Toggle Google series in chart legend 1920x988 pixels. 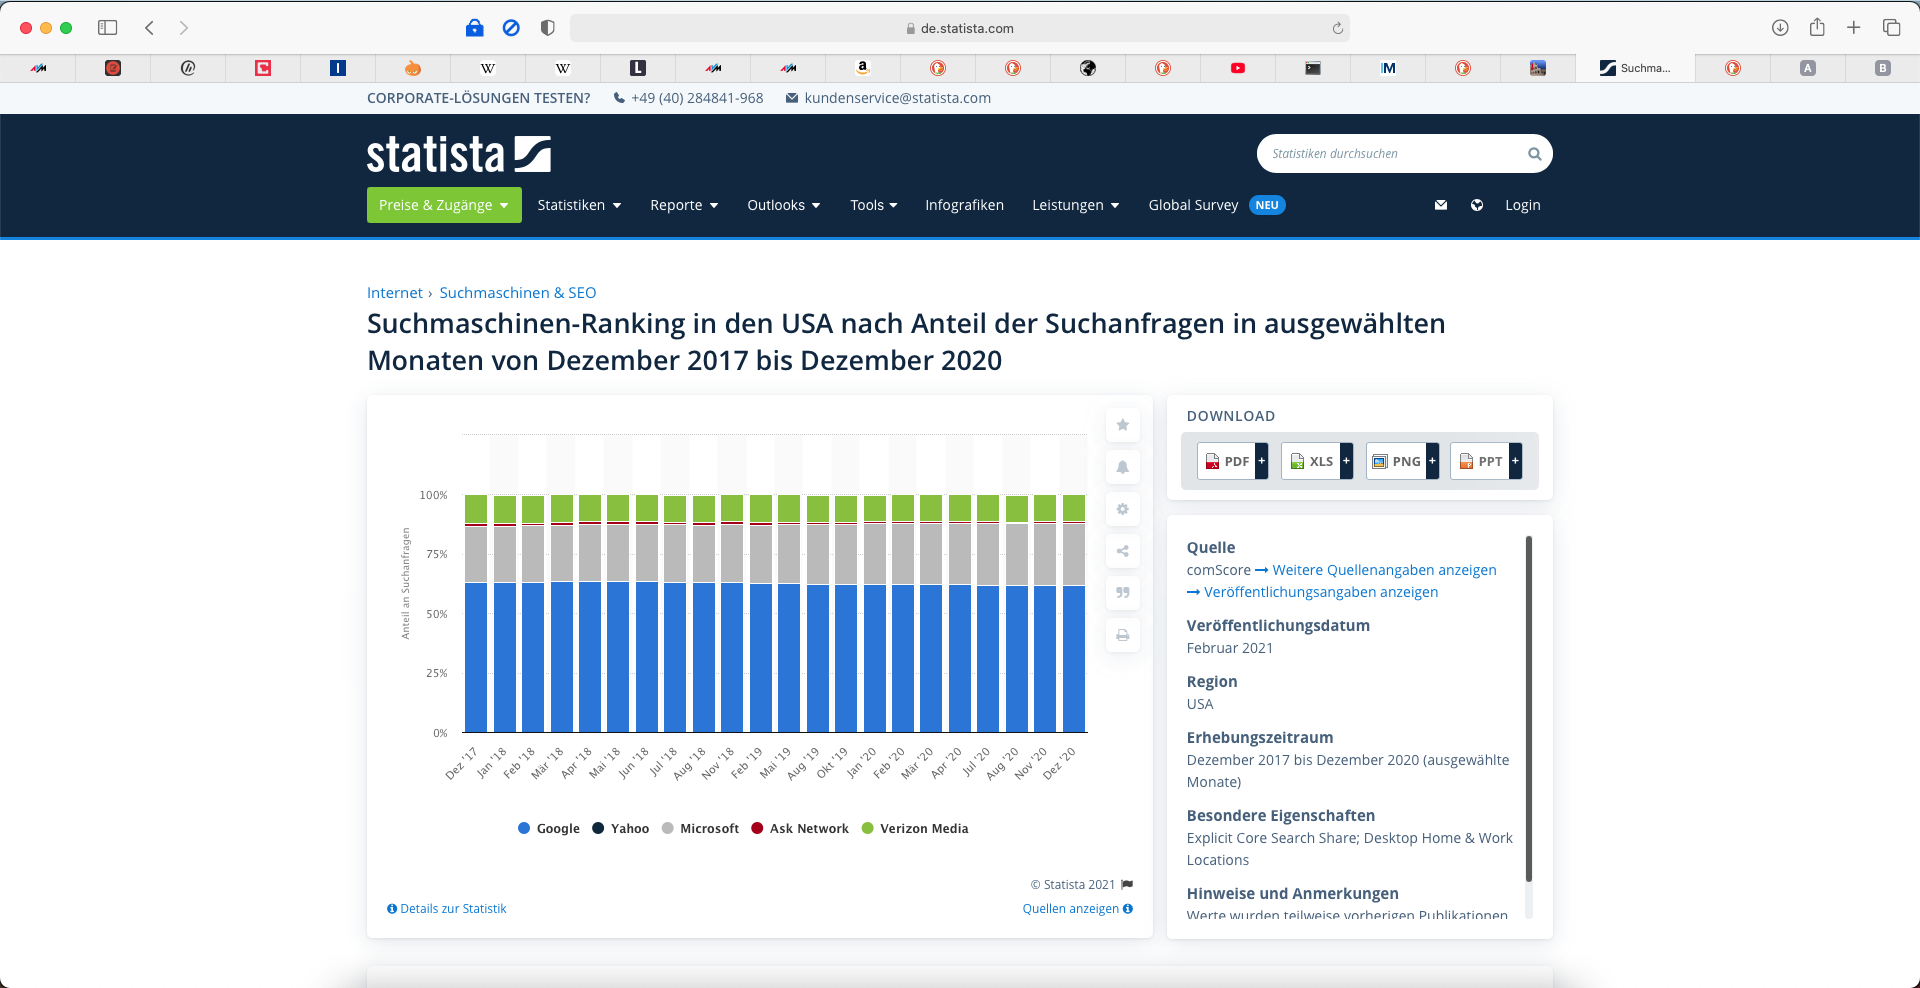549,828
